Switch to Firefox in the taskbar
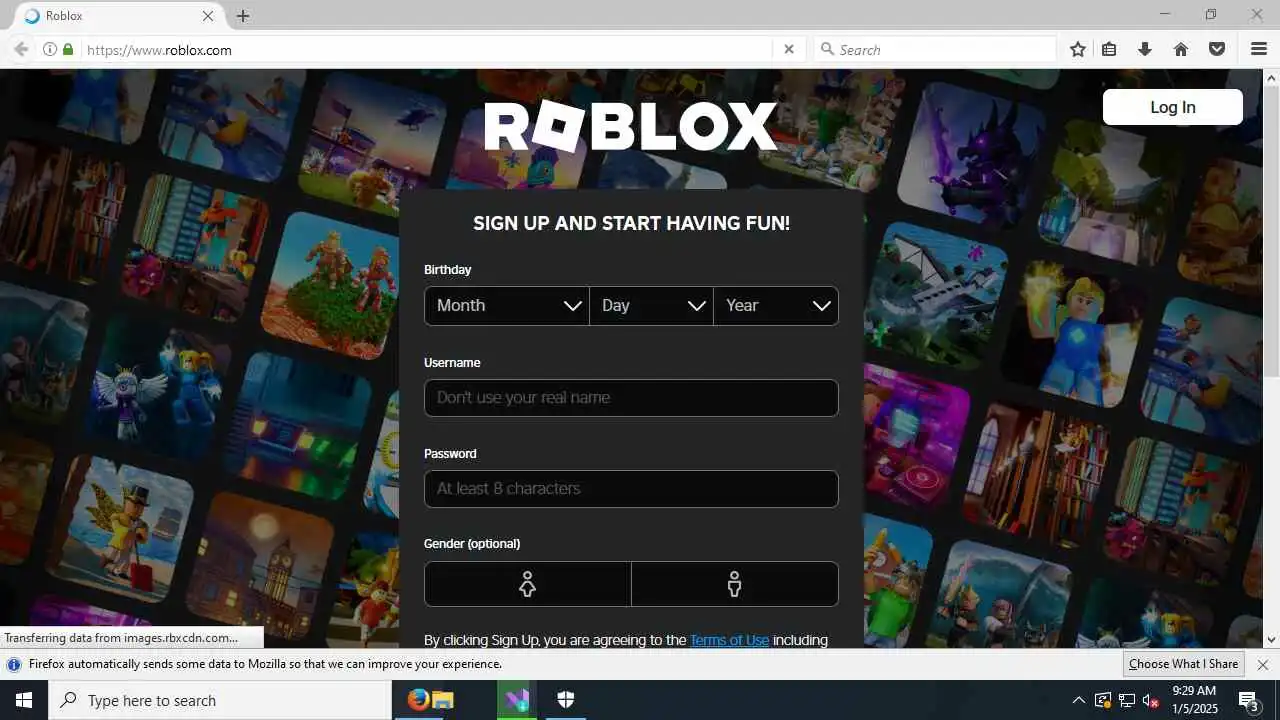The height and width of the screenshot is (720, 1280). (418, 700)
